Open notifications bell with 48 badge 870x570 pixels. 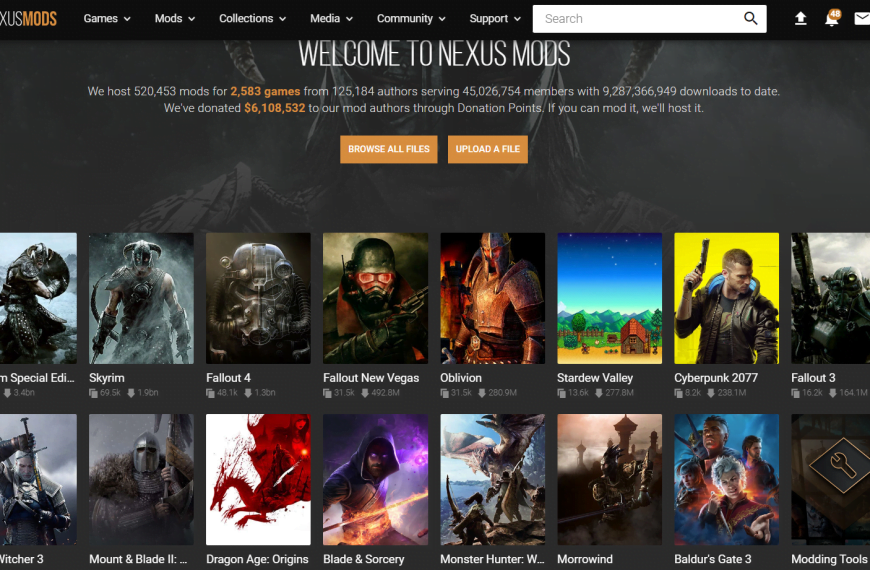coord(832,18)
